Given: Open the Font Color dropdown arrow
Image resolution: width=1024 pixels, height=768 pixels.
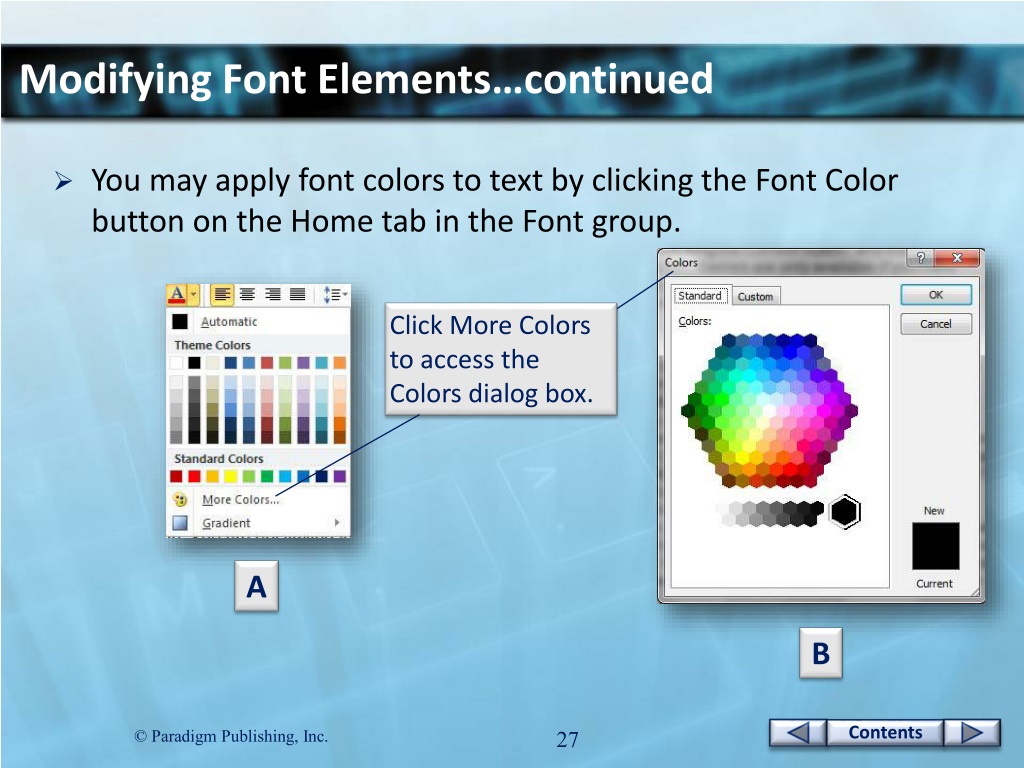Looking at the screenshot, I should [193, 294].
